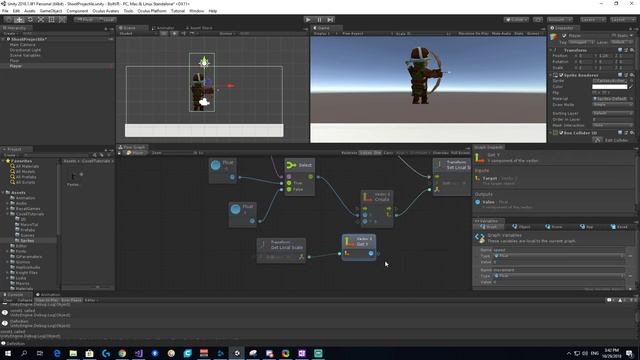Toggle Maximize On Play in Game view
Viewport: 640px width, 360px height.
coord(473,33)
